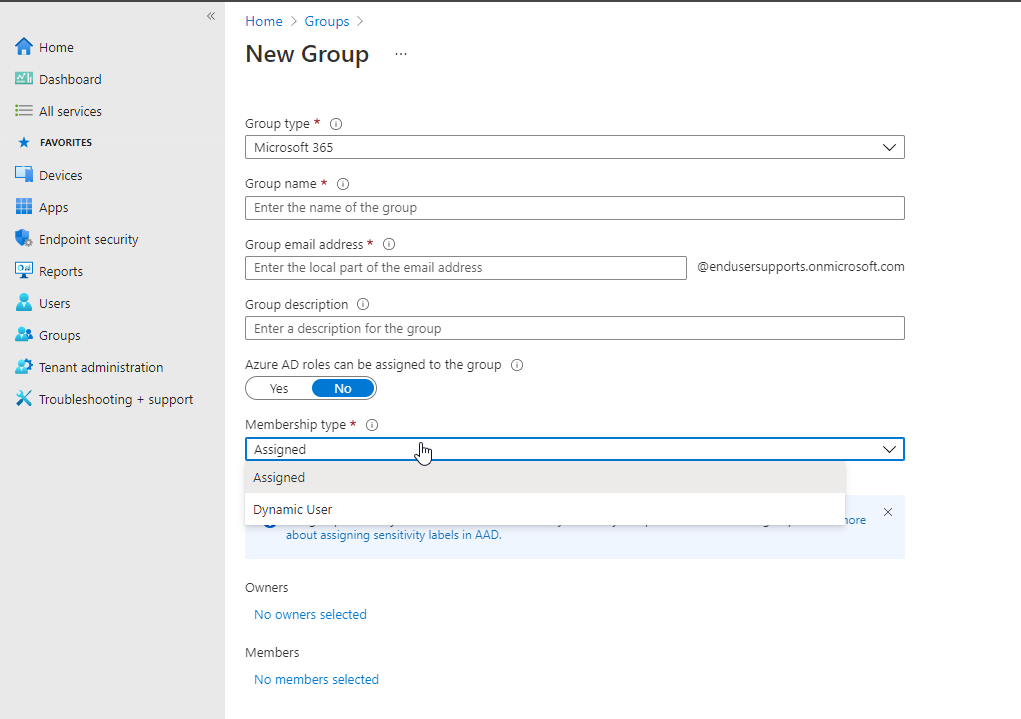Viewport: 1021px width, 719px height.
Task: Show info tooltip for Group type
Action: point(336,124)
